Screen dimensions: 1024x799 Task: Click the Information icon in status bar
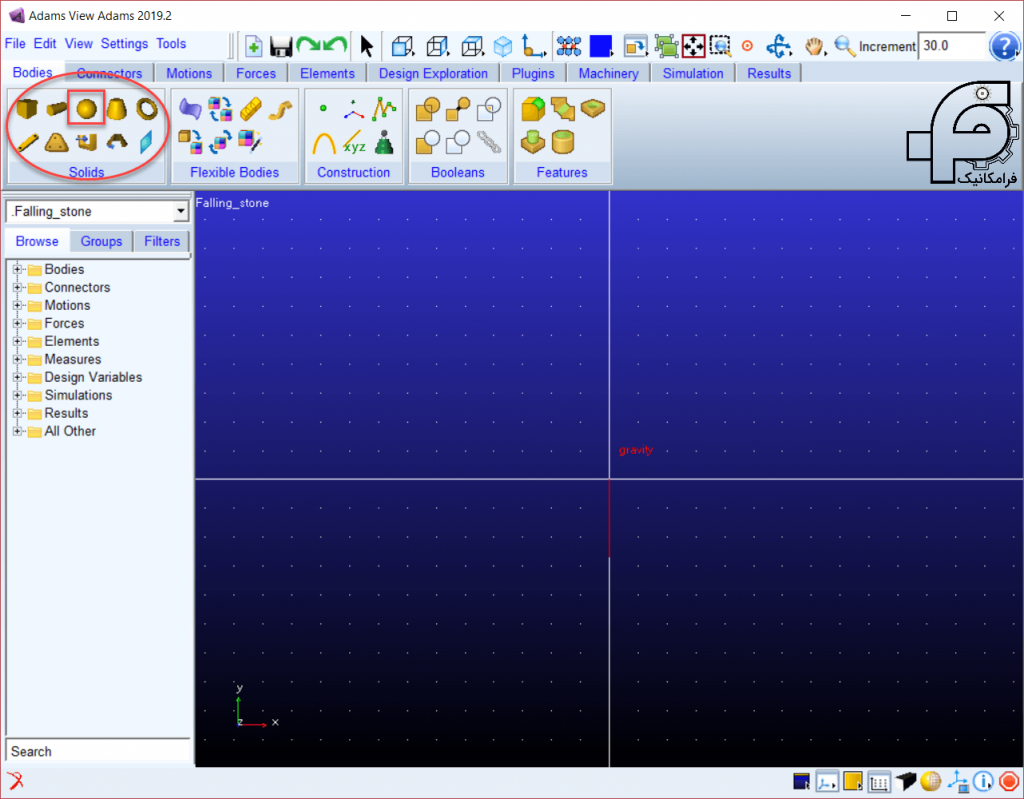(x=983, y=781)
